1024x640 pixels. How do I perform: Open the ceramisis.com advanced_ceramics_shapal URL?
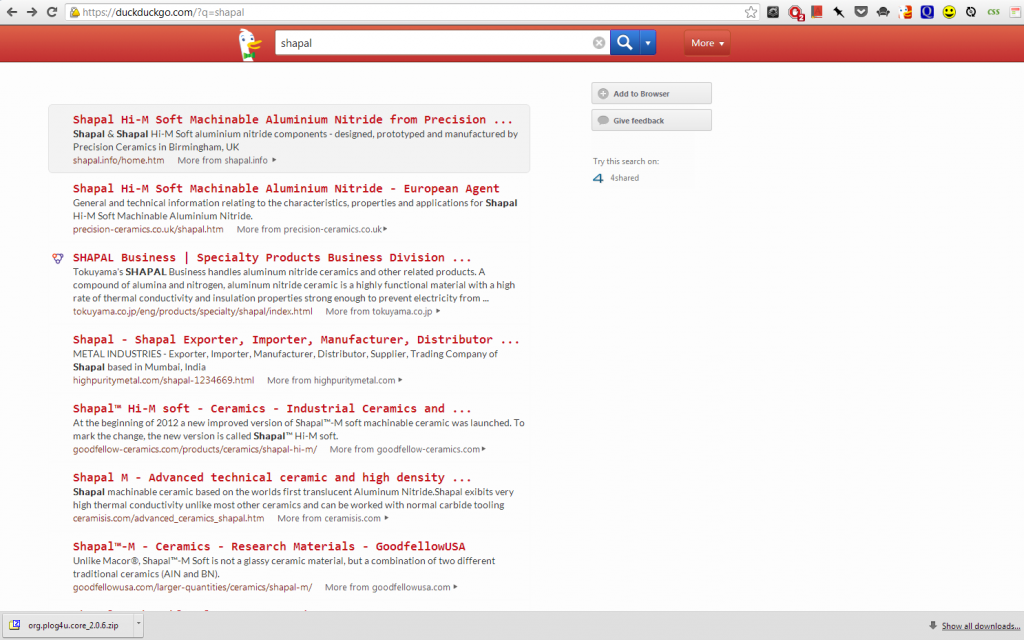point(168,519)
